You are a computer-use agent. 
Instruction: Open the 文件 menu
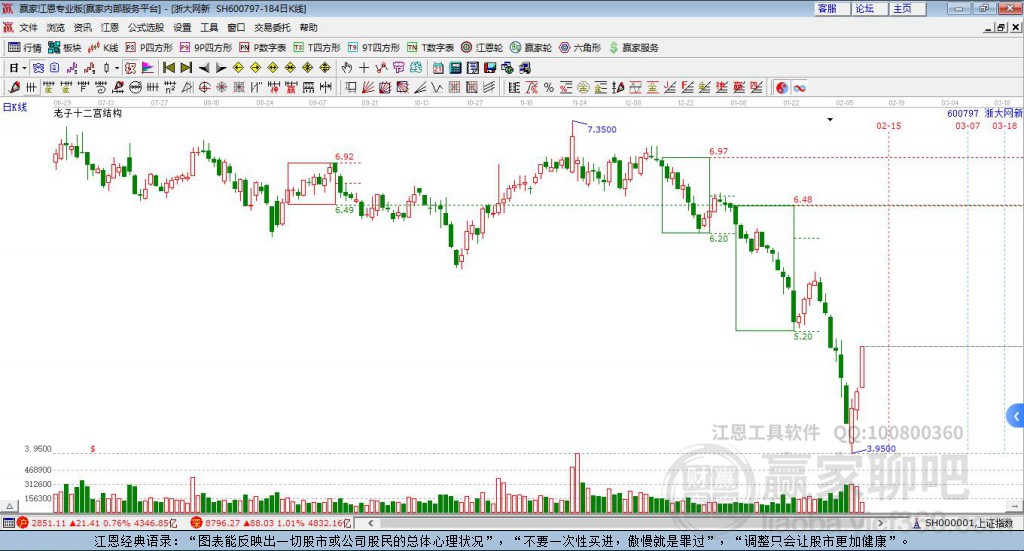point(29,27)
